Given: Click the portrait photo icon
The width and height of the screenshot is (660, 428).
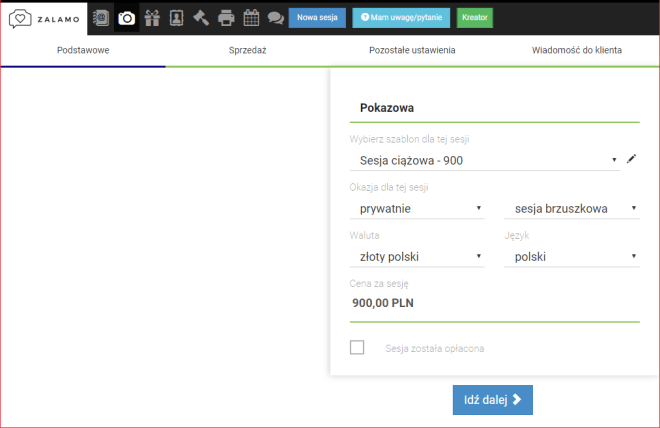Looking at the screenshot, I should tap(176, 17).
